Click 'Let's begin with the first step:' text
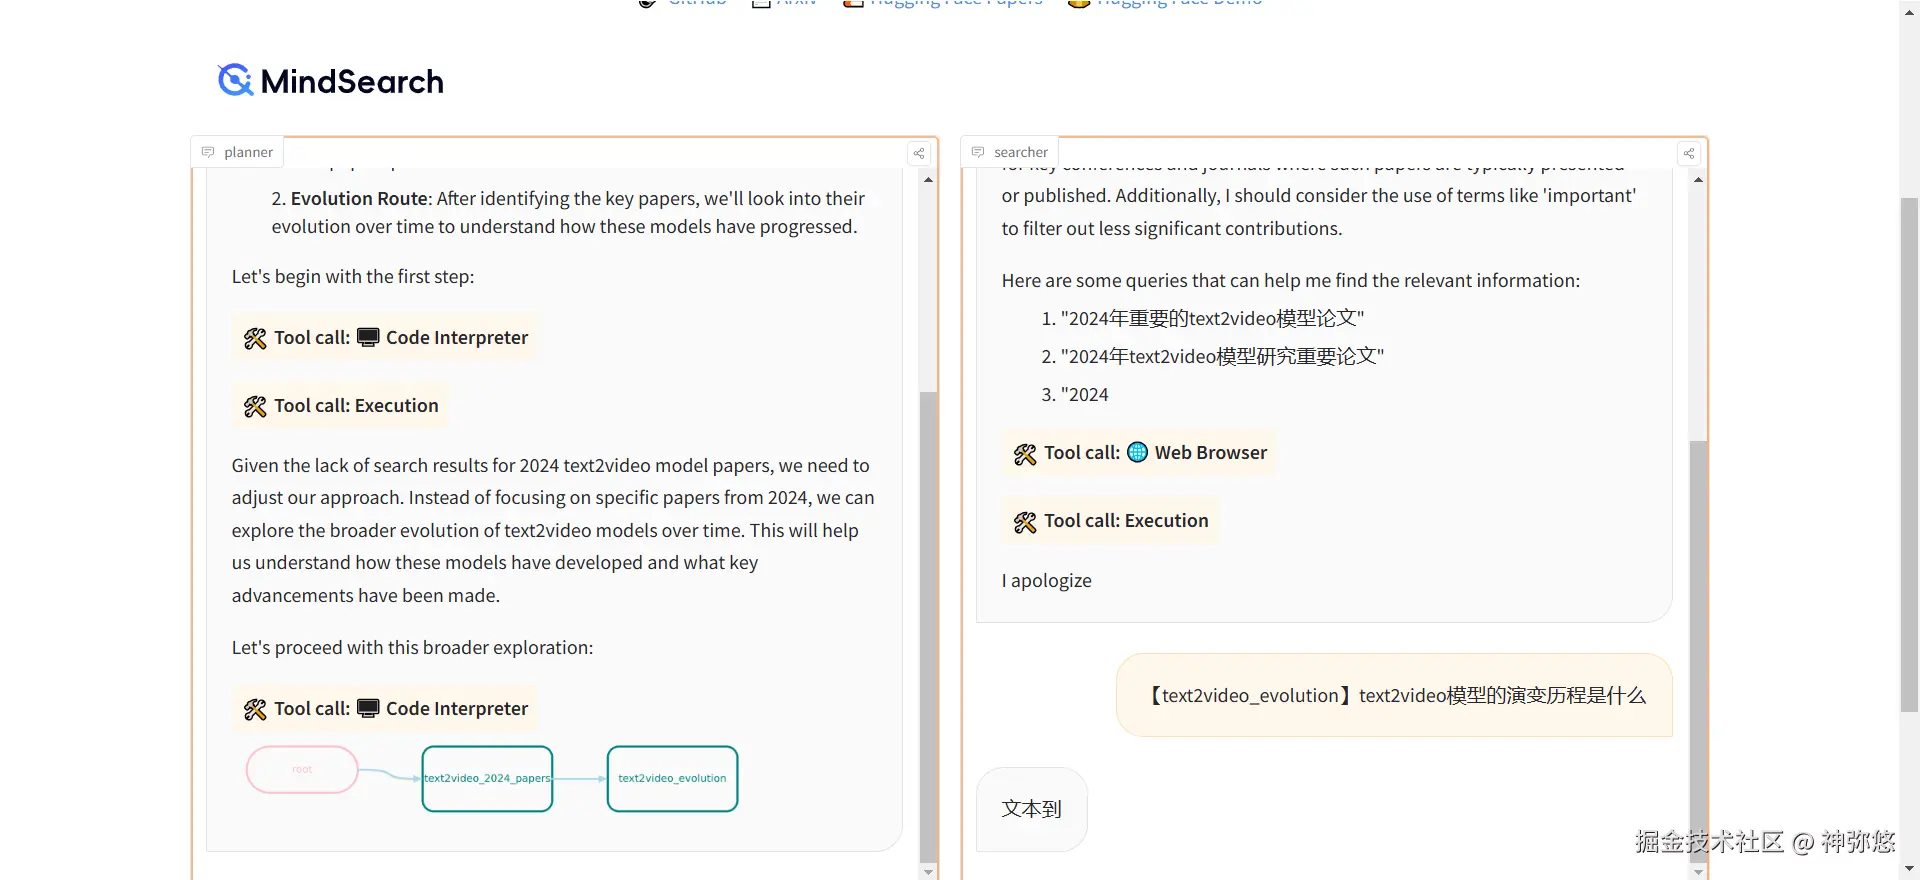 pos(353,277)
